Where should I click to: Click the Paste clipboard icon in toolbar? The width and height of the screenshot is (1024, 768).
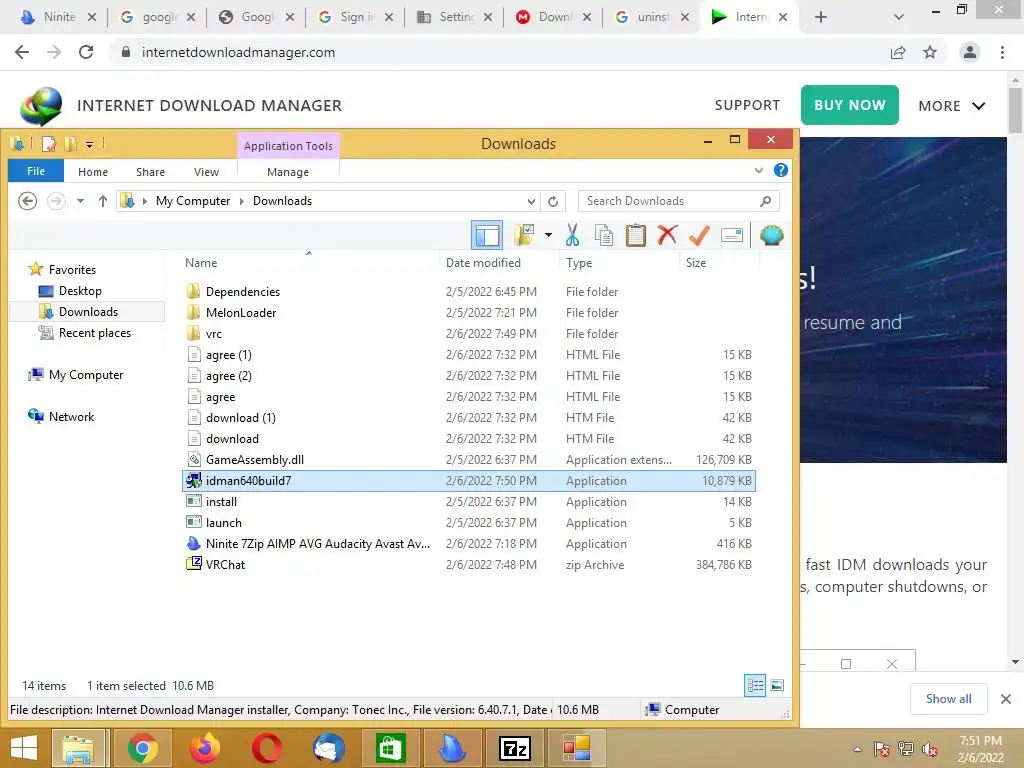coord(635,235)
